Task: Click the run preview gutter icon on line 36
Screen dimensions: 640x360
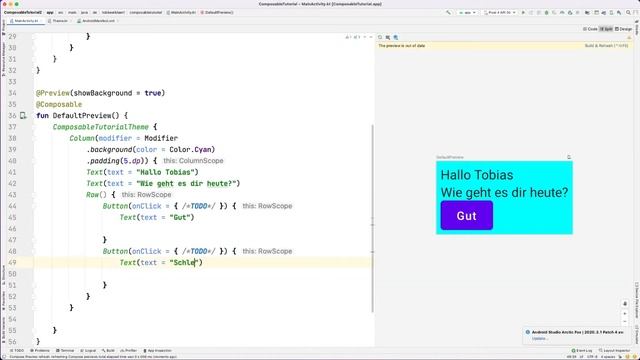Action: (23, 116)
